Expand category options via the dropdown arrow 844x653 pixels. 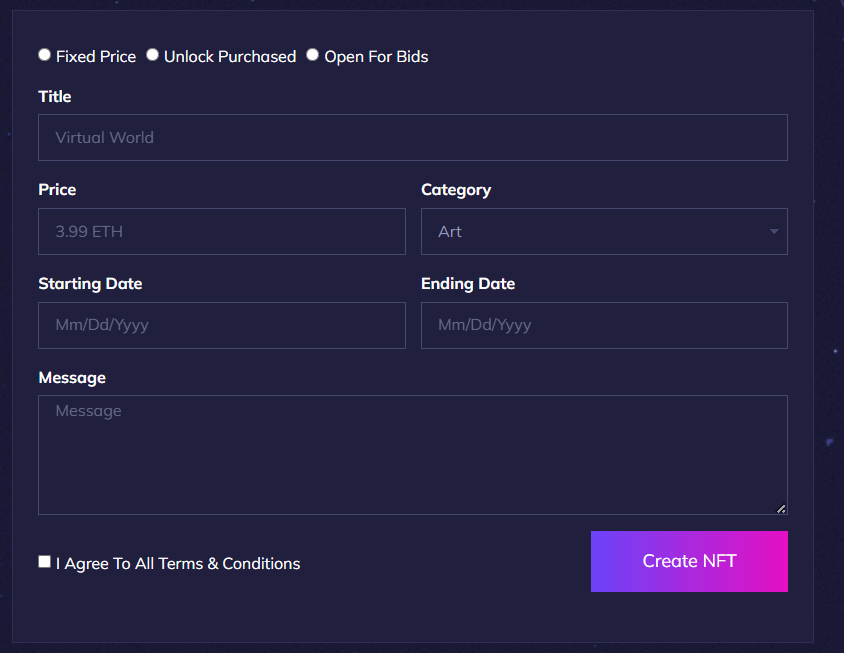coord(773,231)
